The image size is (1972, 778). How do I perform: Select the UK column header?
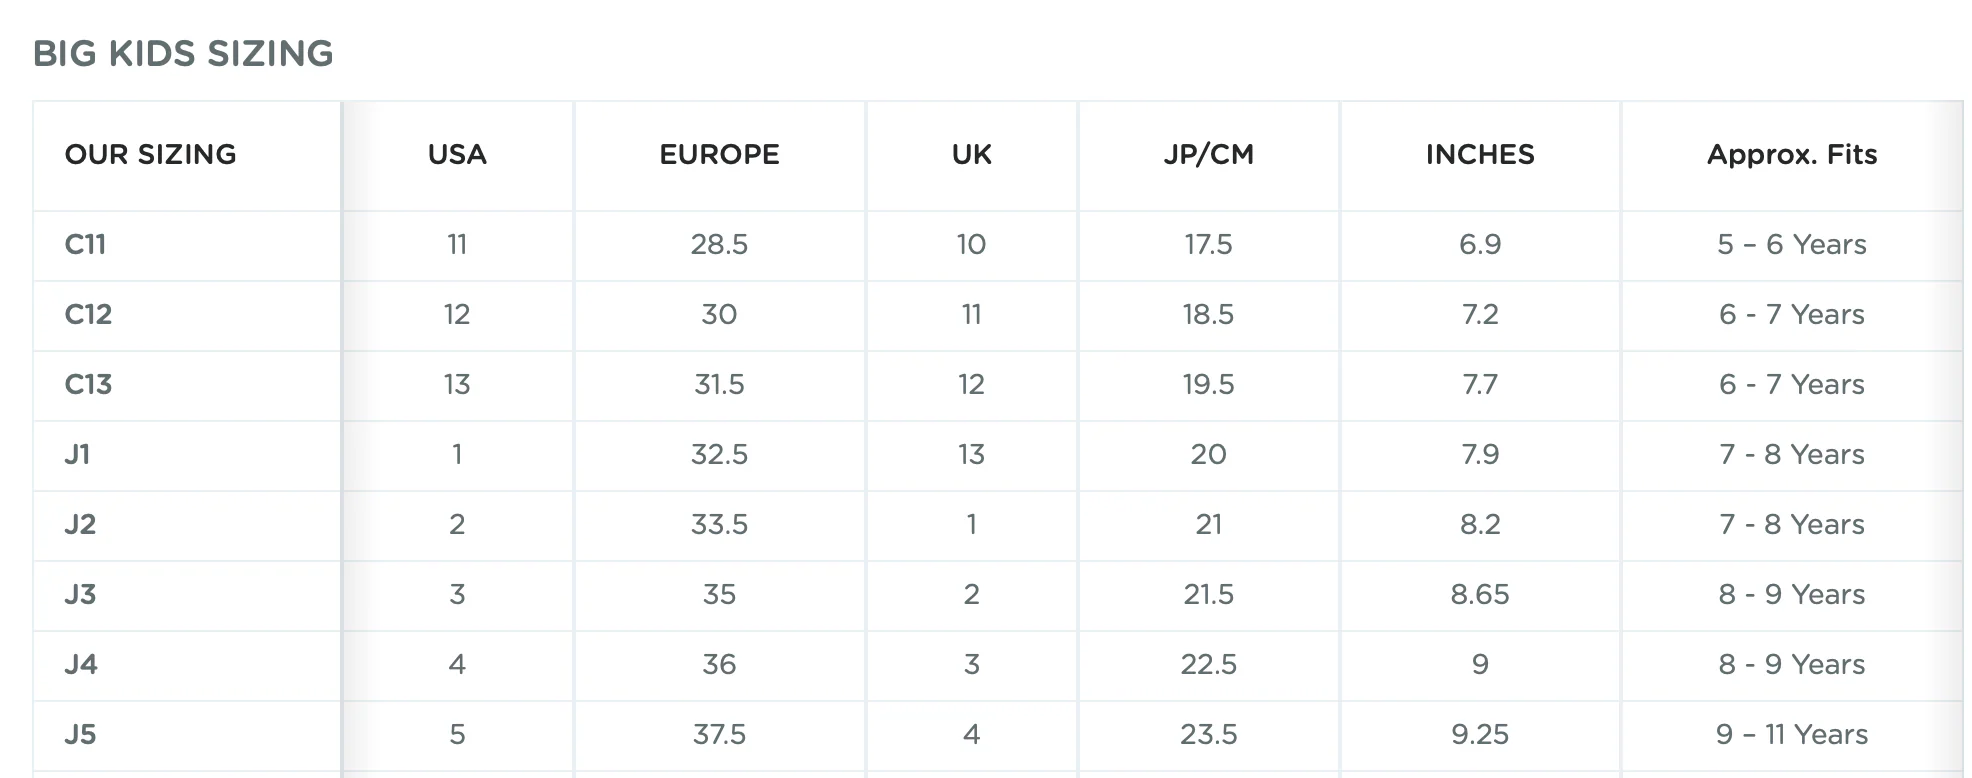point(971,155)
